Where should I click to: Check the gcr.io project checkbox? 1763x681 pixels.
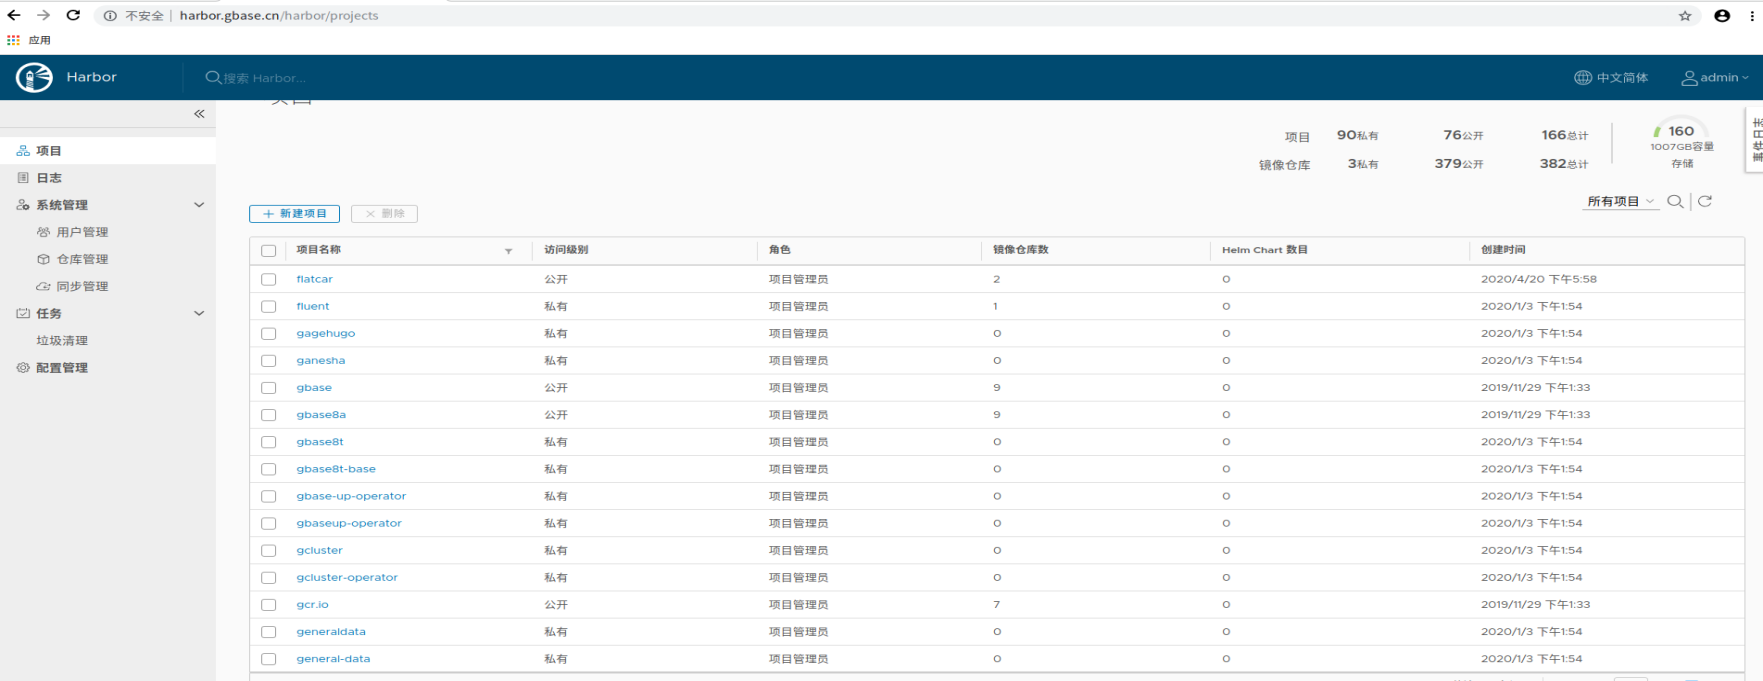point(268,604)
